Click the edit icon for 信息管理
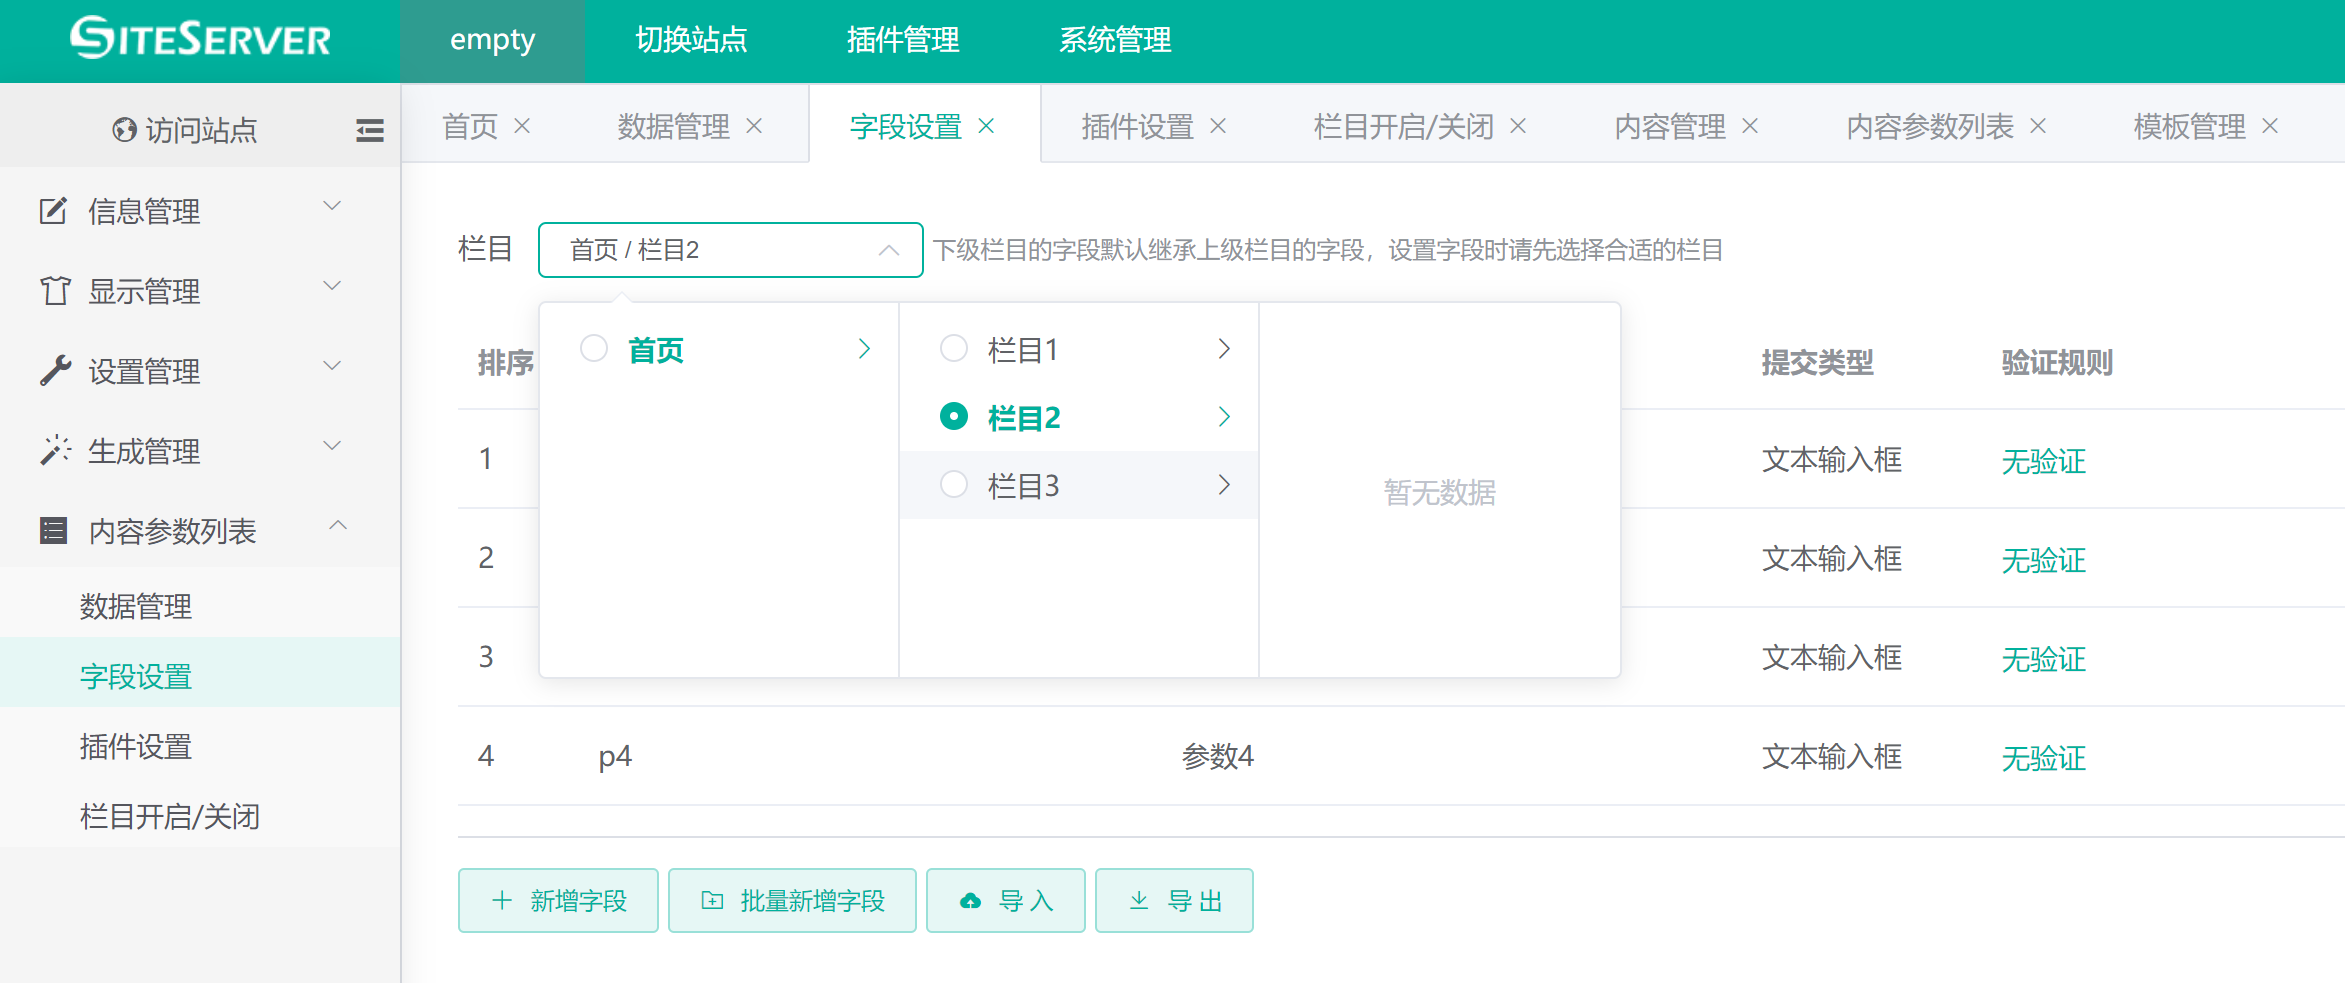This screenshot has height=983, width=2345. 53,211
